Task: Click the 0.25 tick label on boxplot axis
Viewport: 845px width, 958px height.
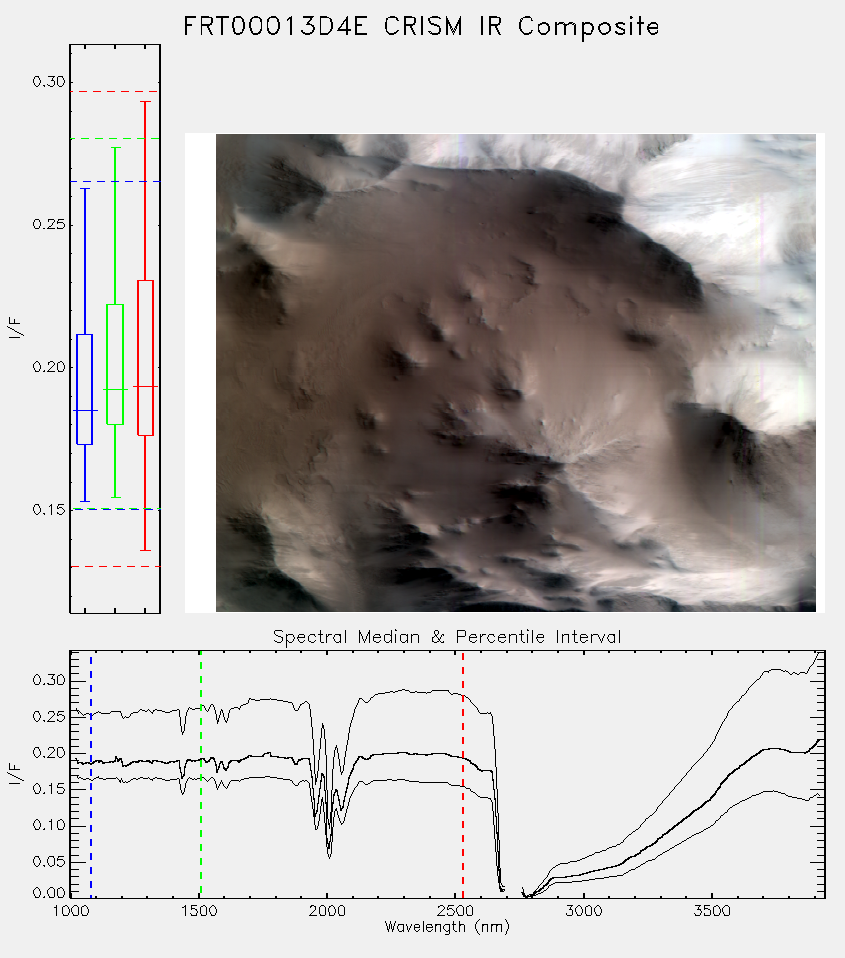Action: pos(48,224)
